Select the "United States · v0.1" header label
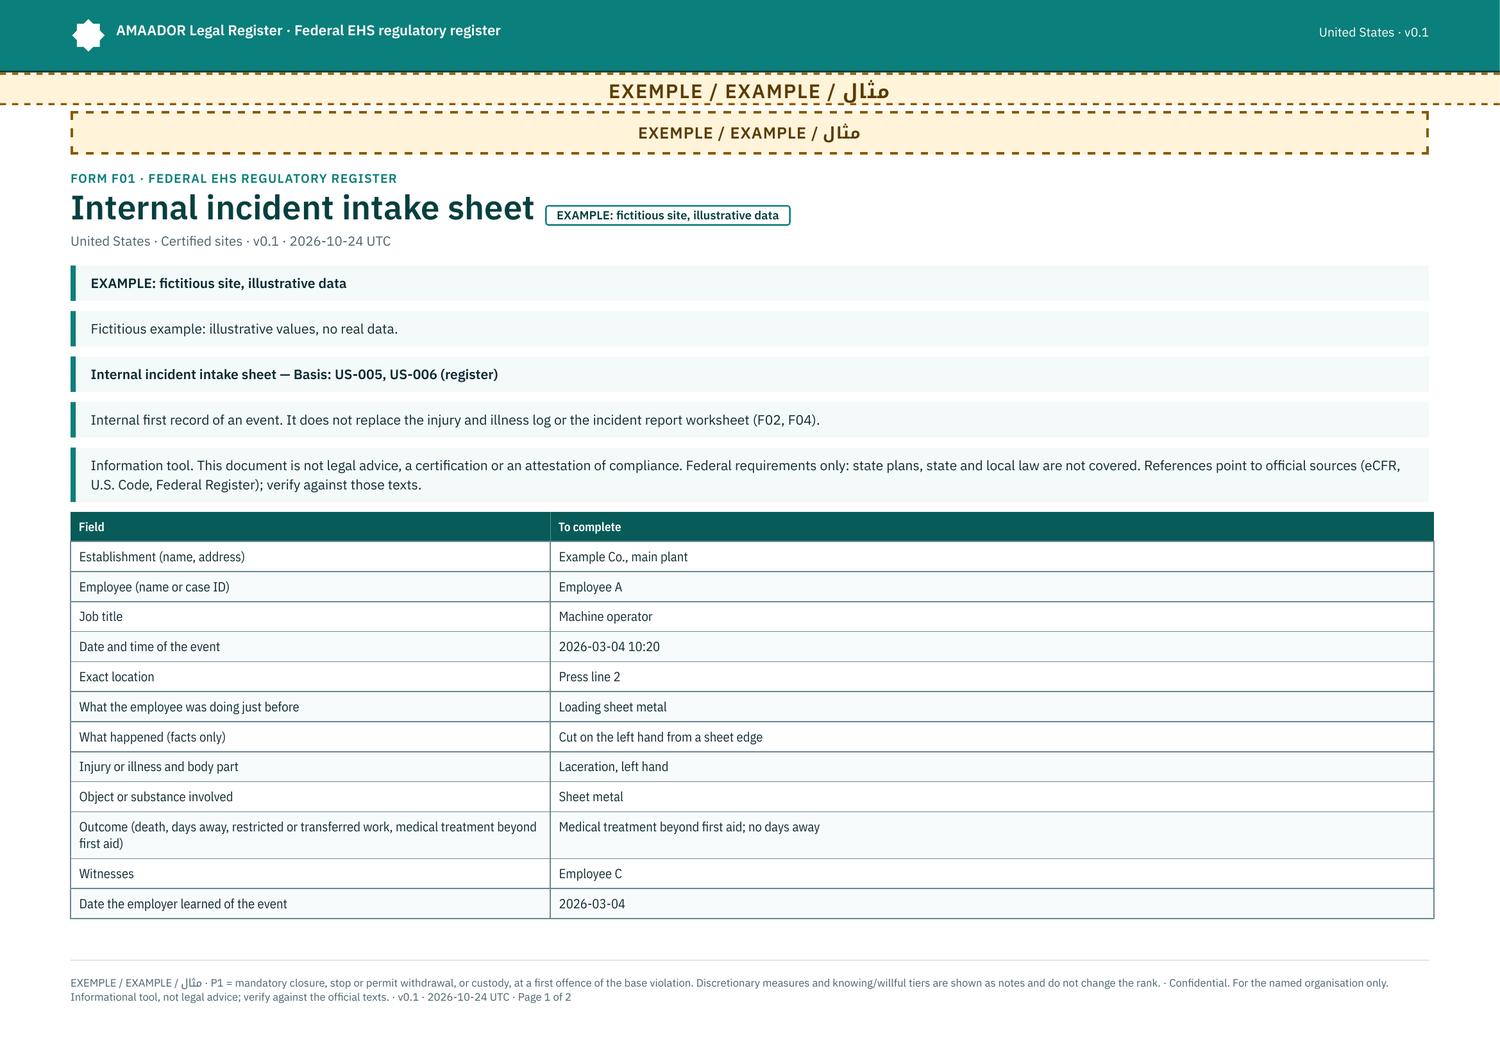Image resolution: width=1500 pixels, height=1061 pixels. coord(1373,32)
